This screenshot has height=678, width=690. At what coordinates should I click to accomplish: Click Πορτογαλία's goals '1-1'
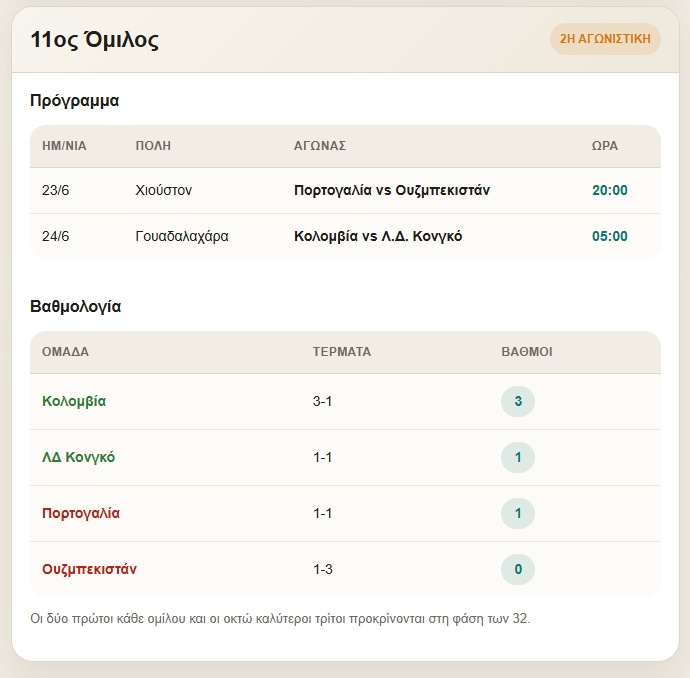[323, 513]
